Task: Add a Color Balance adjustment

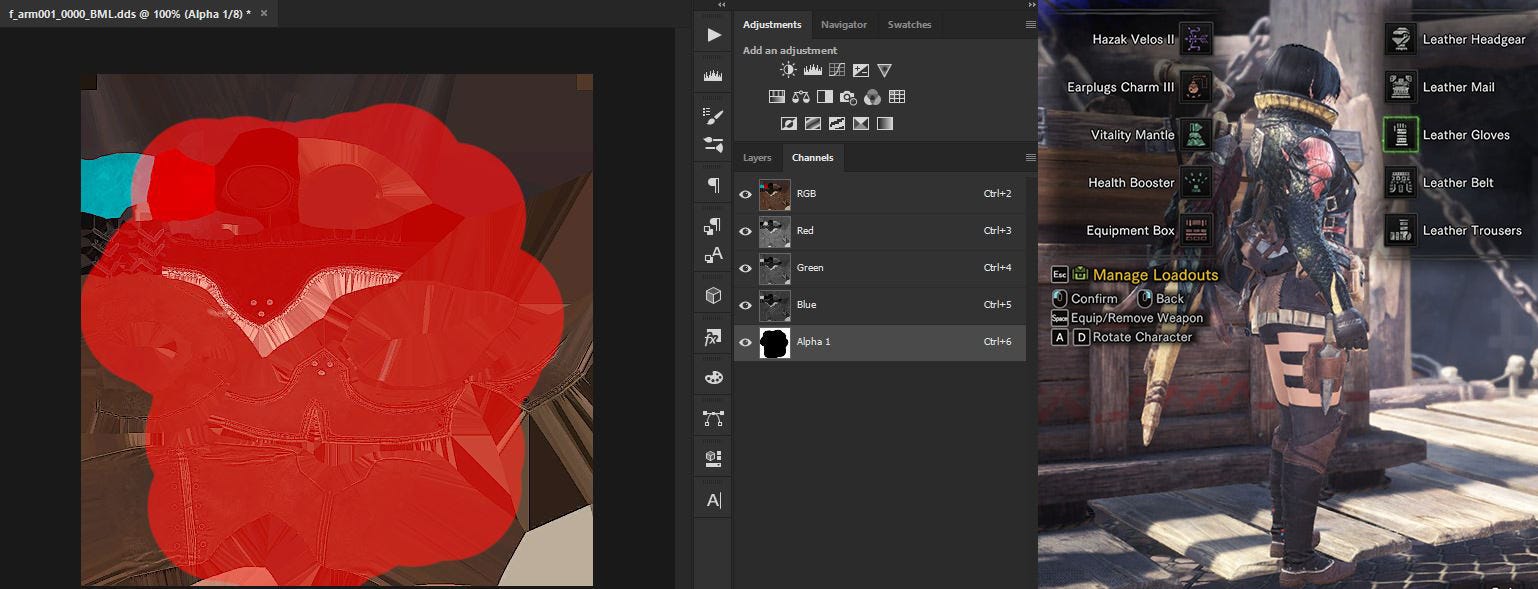Action: (x=800, y=97)
